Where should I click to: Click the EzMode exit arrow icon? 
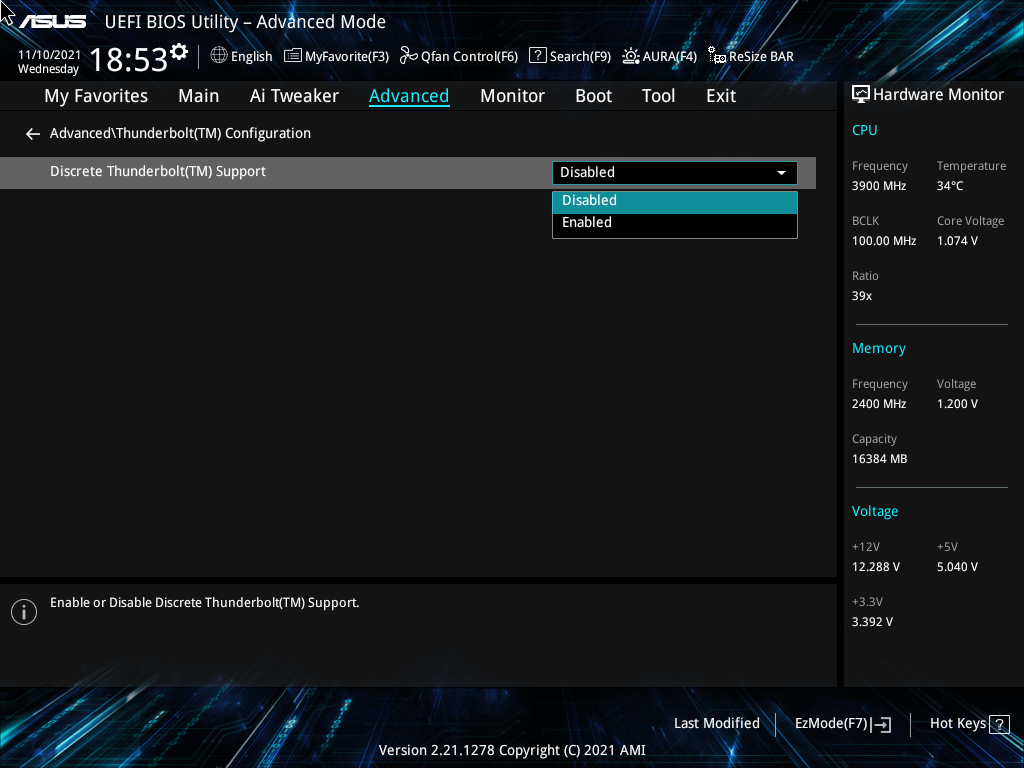coord(882,724)
